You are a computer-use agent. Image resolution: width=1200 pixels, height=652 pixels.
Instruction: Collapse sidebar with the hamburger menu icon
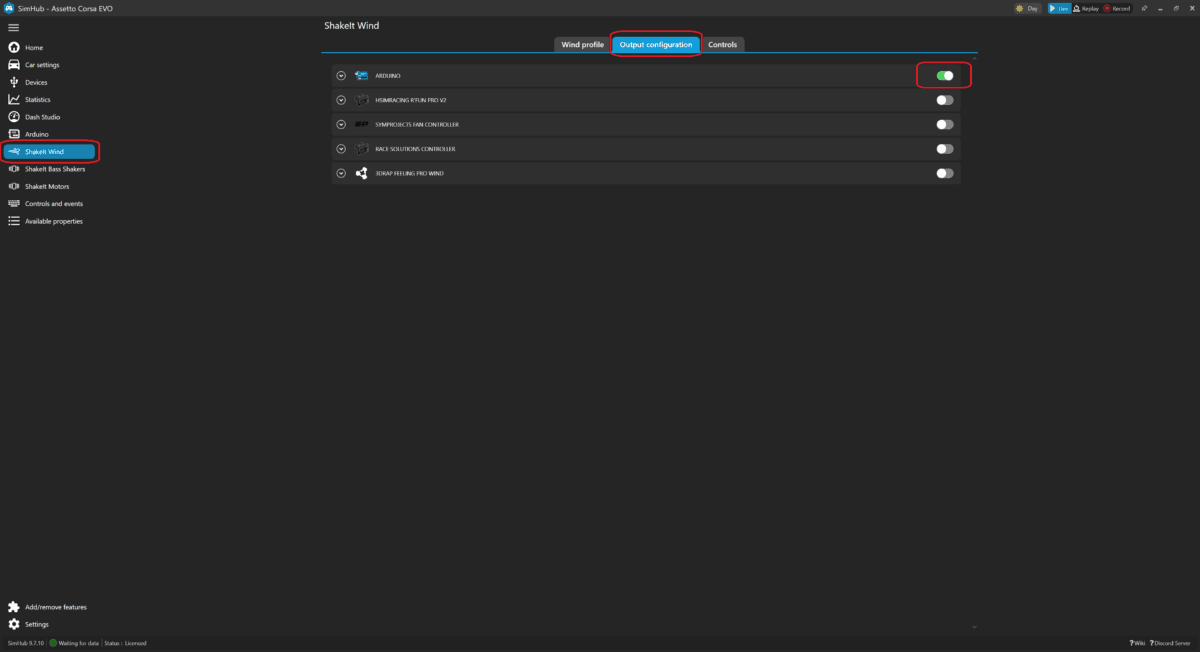coord(14,28)
